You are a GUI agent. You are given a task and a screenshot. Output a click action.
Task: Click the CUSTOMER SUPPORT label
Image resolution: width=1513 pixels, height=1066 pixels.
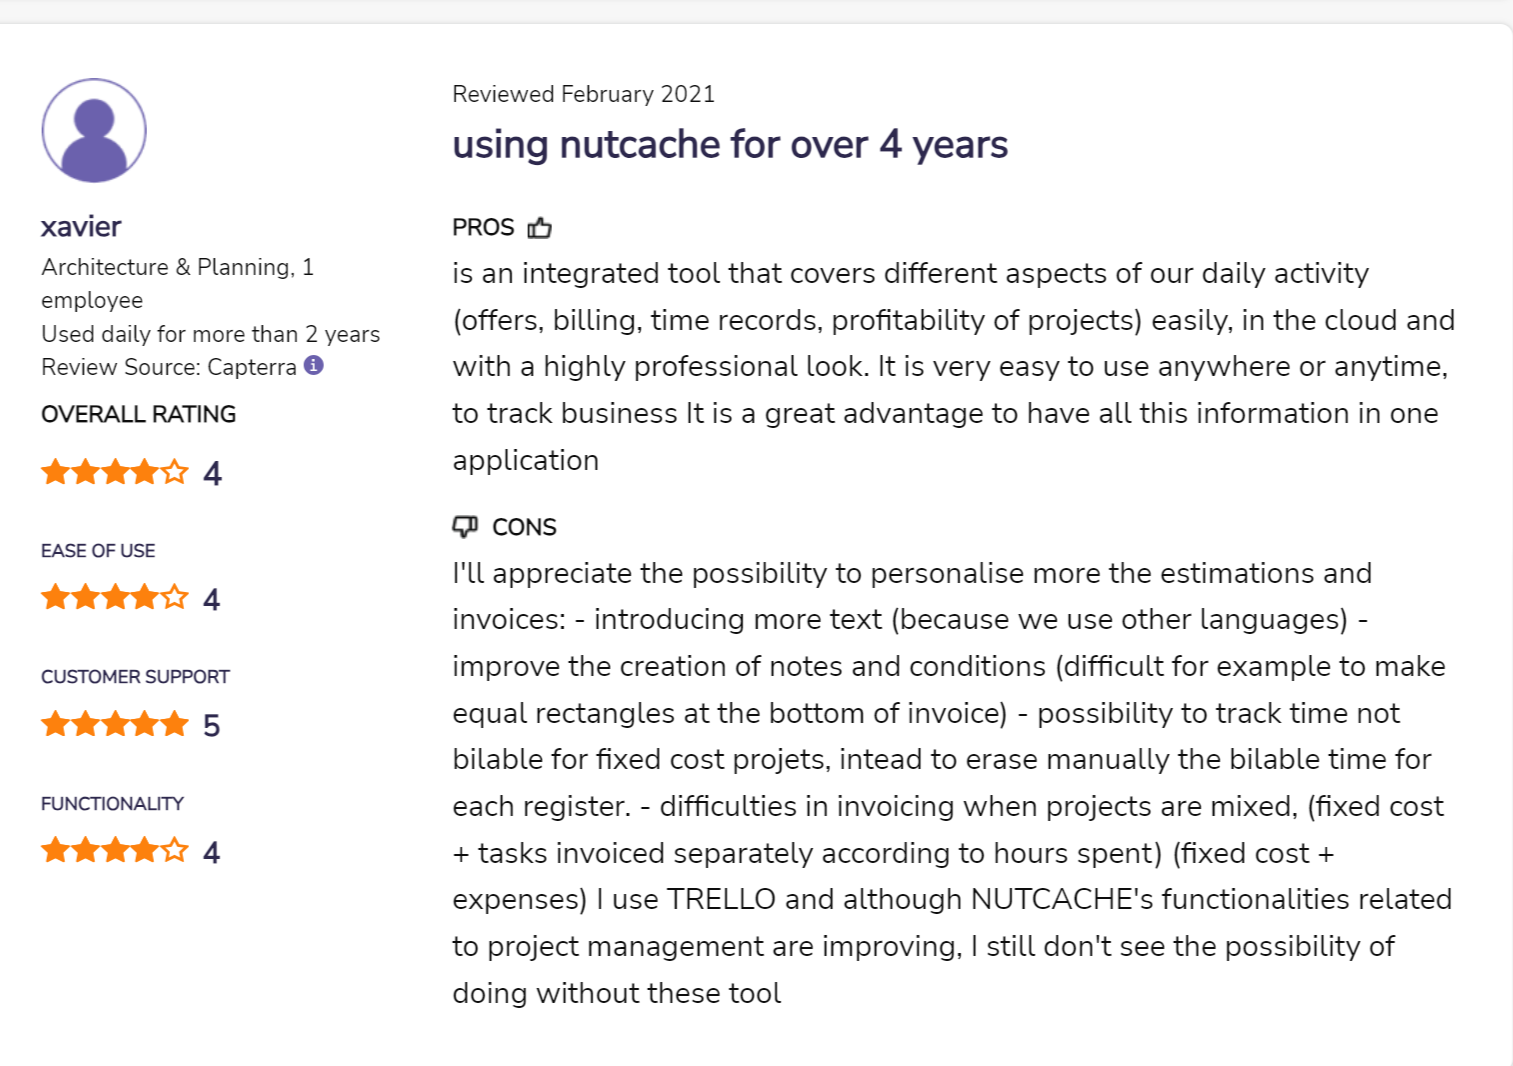pyautogui.click(x=135, y=677)
